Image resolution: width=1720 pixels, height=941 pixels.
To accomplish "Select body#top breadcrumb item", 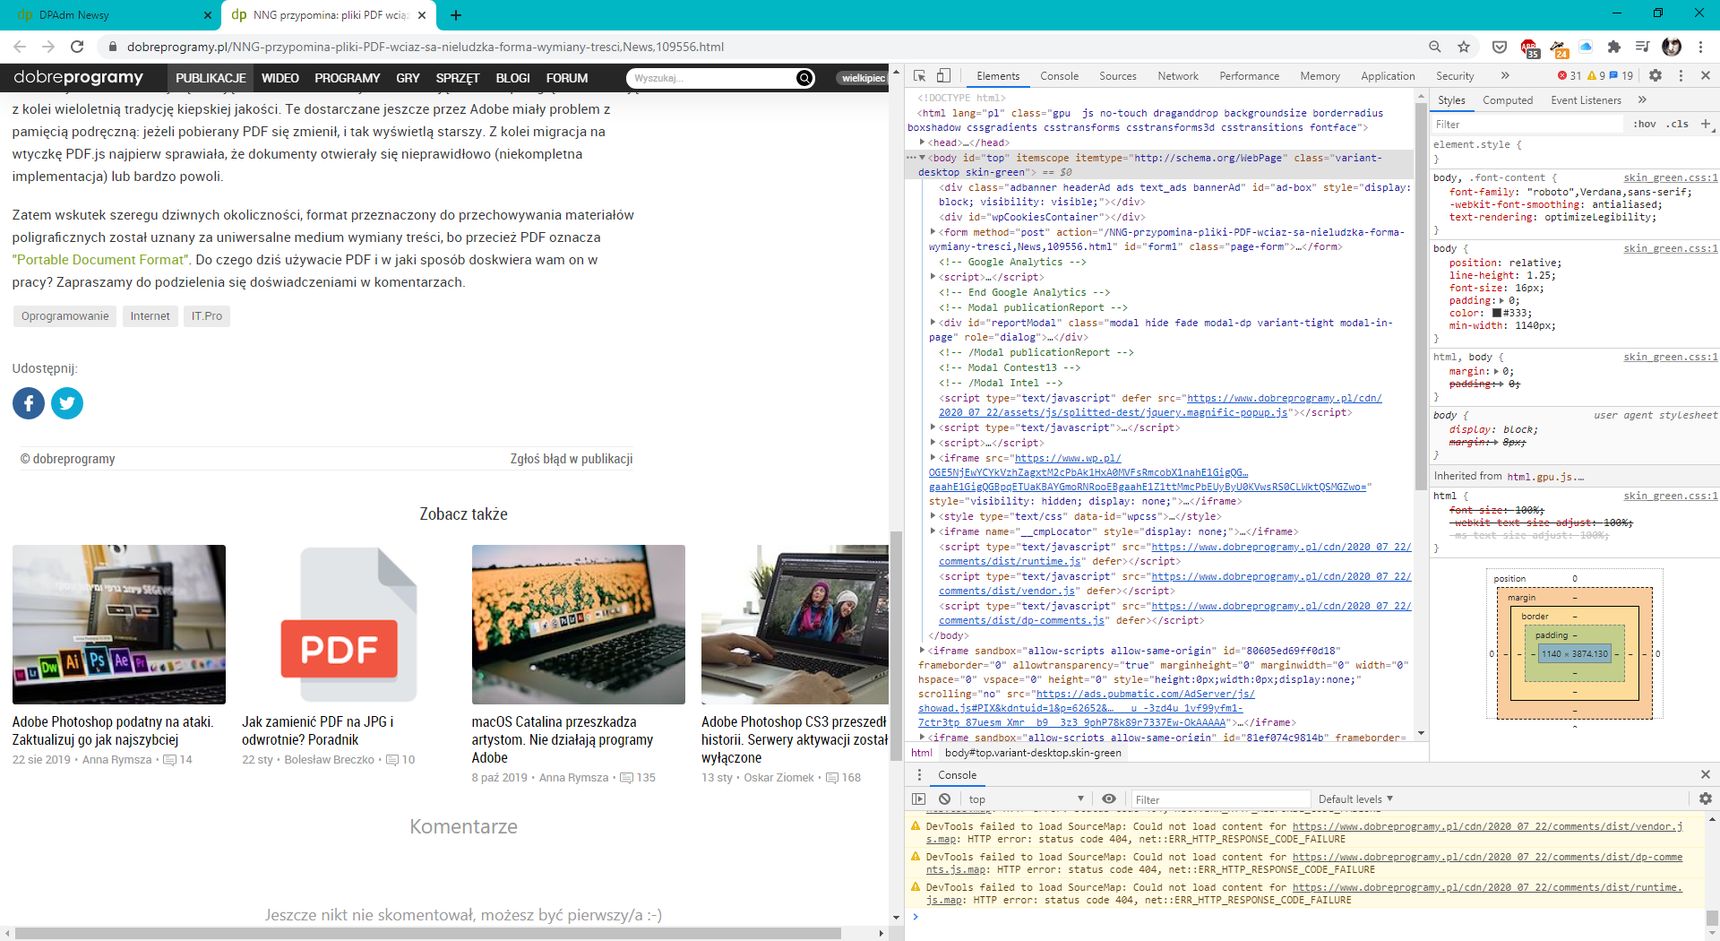I will (1033, 753).
